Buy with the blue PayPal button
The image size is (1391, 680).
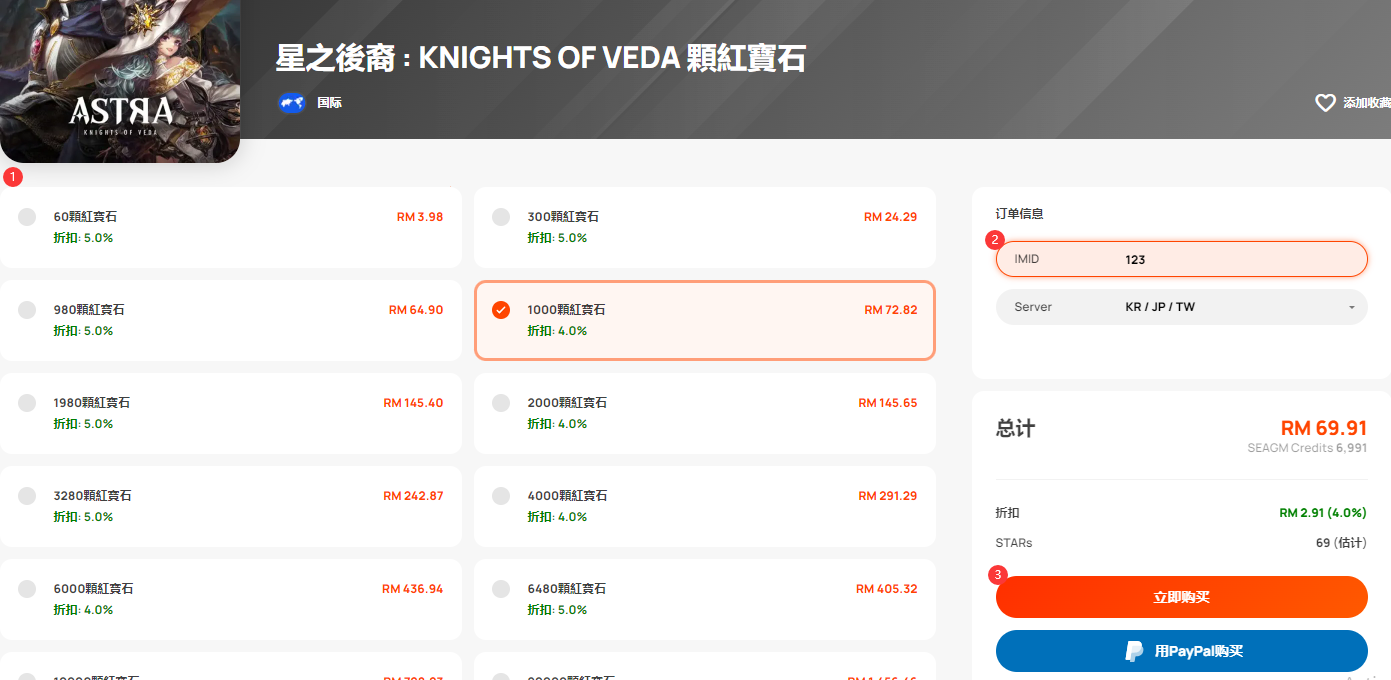click(x=1181, y=651)
